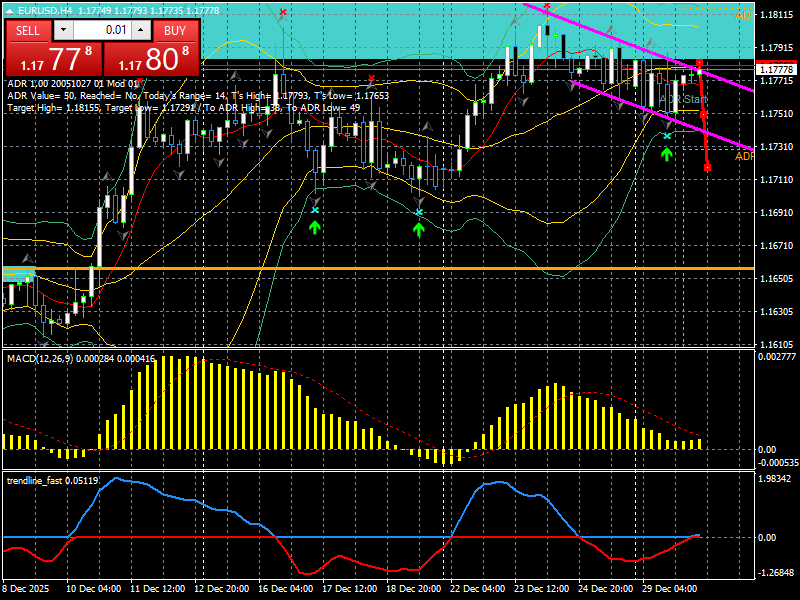The width and height of the screenshot is (800, 600).
Task: Select red X marker at 16 Dec high
Action: coord(283,12)
